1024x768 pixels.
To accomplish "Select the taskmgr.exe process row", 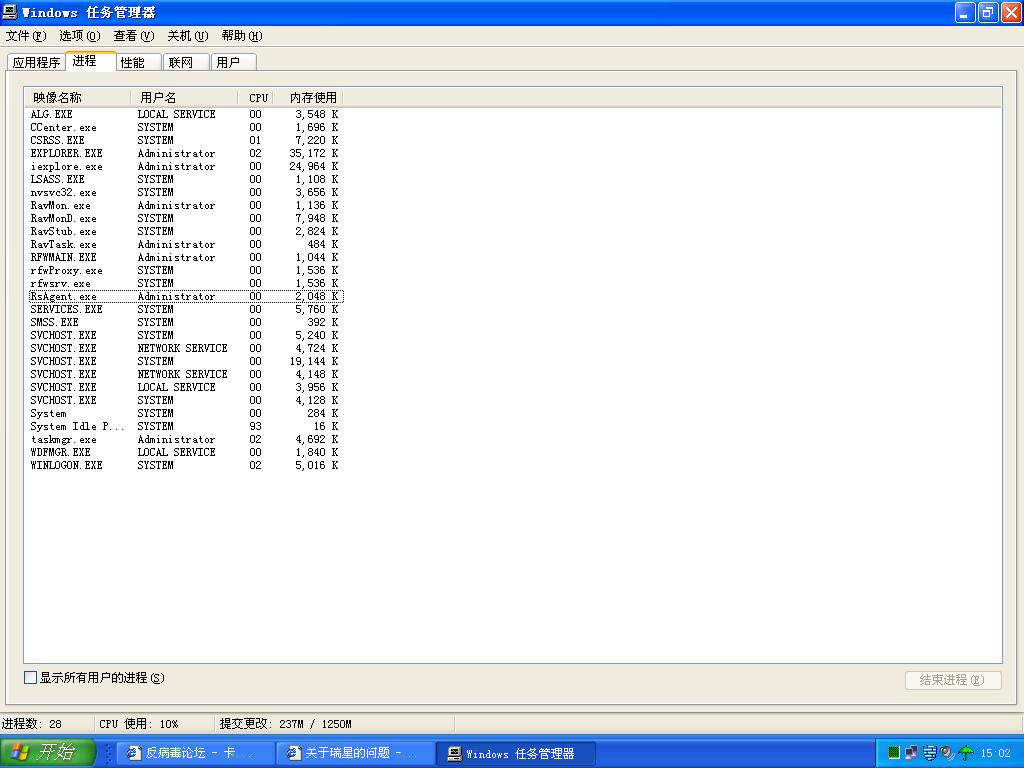I will tap(185, 440).
